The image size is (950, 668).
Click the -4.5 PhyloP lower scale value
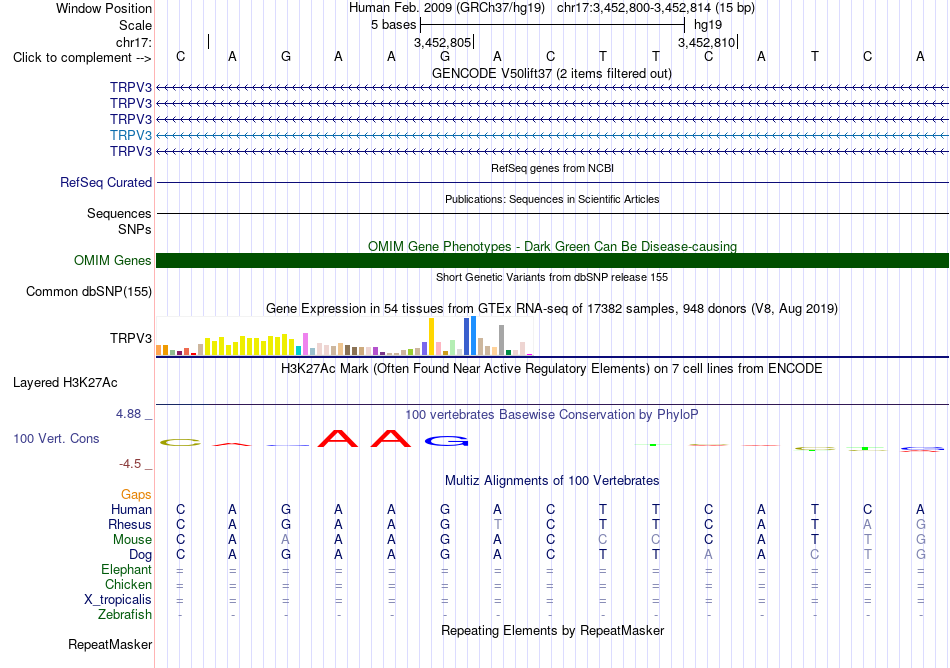click(x=130, y=464)
